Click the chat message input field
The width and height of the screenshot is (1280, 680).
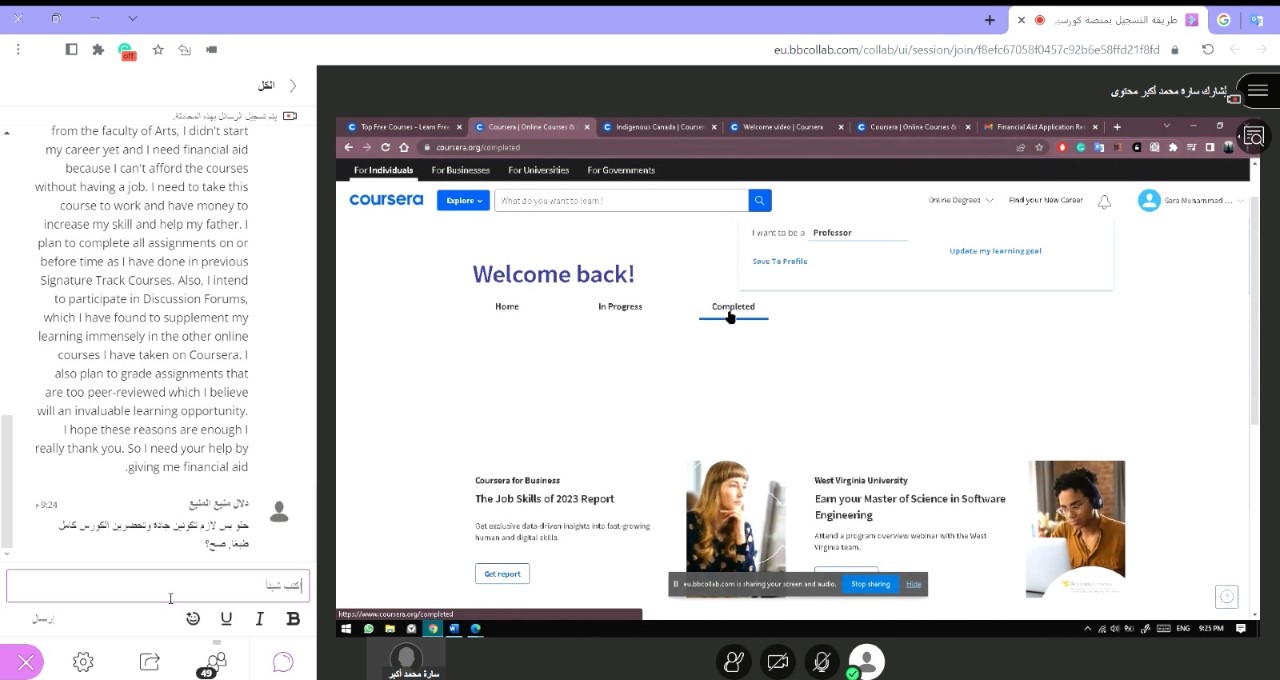tap(157, 586)
